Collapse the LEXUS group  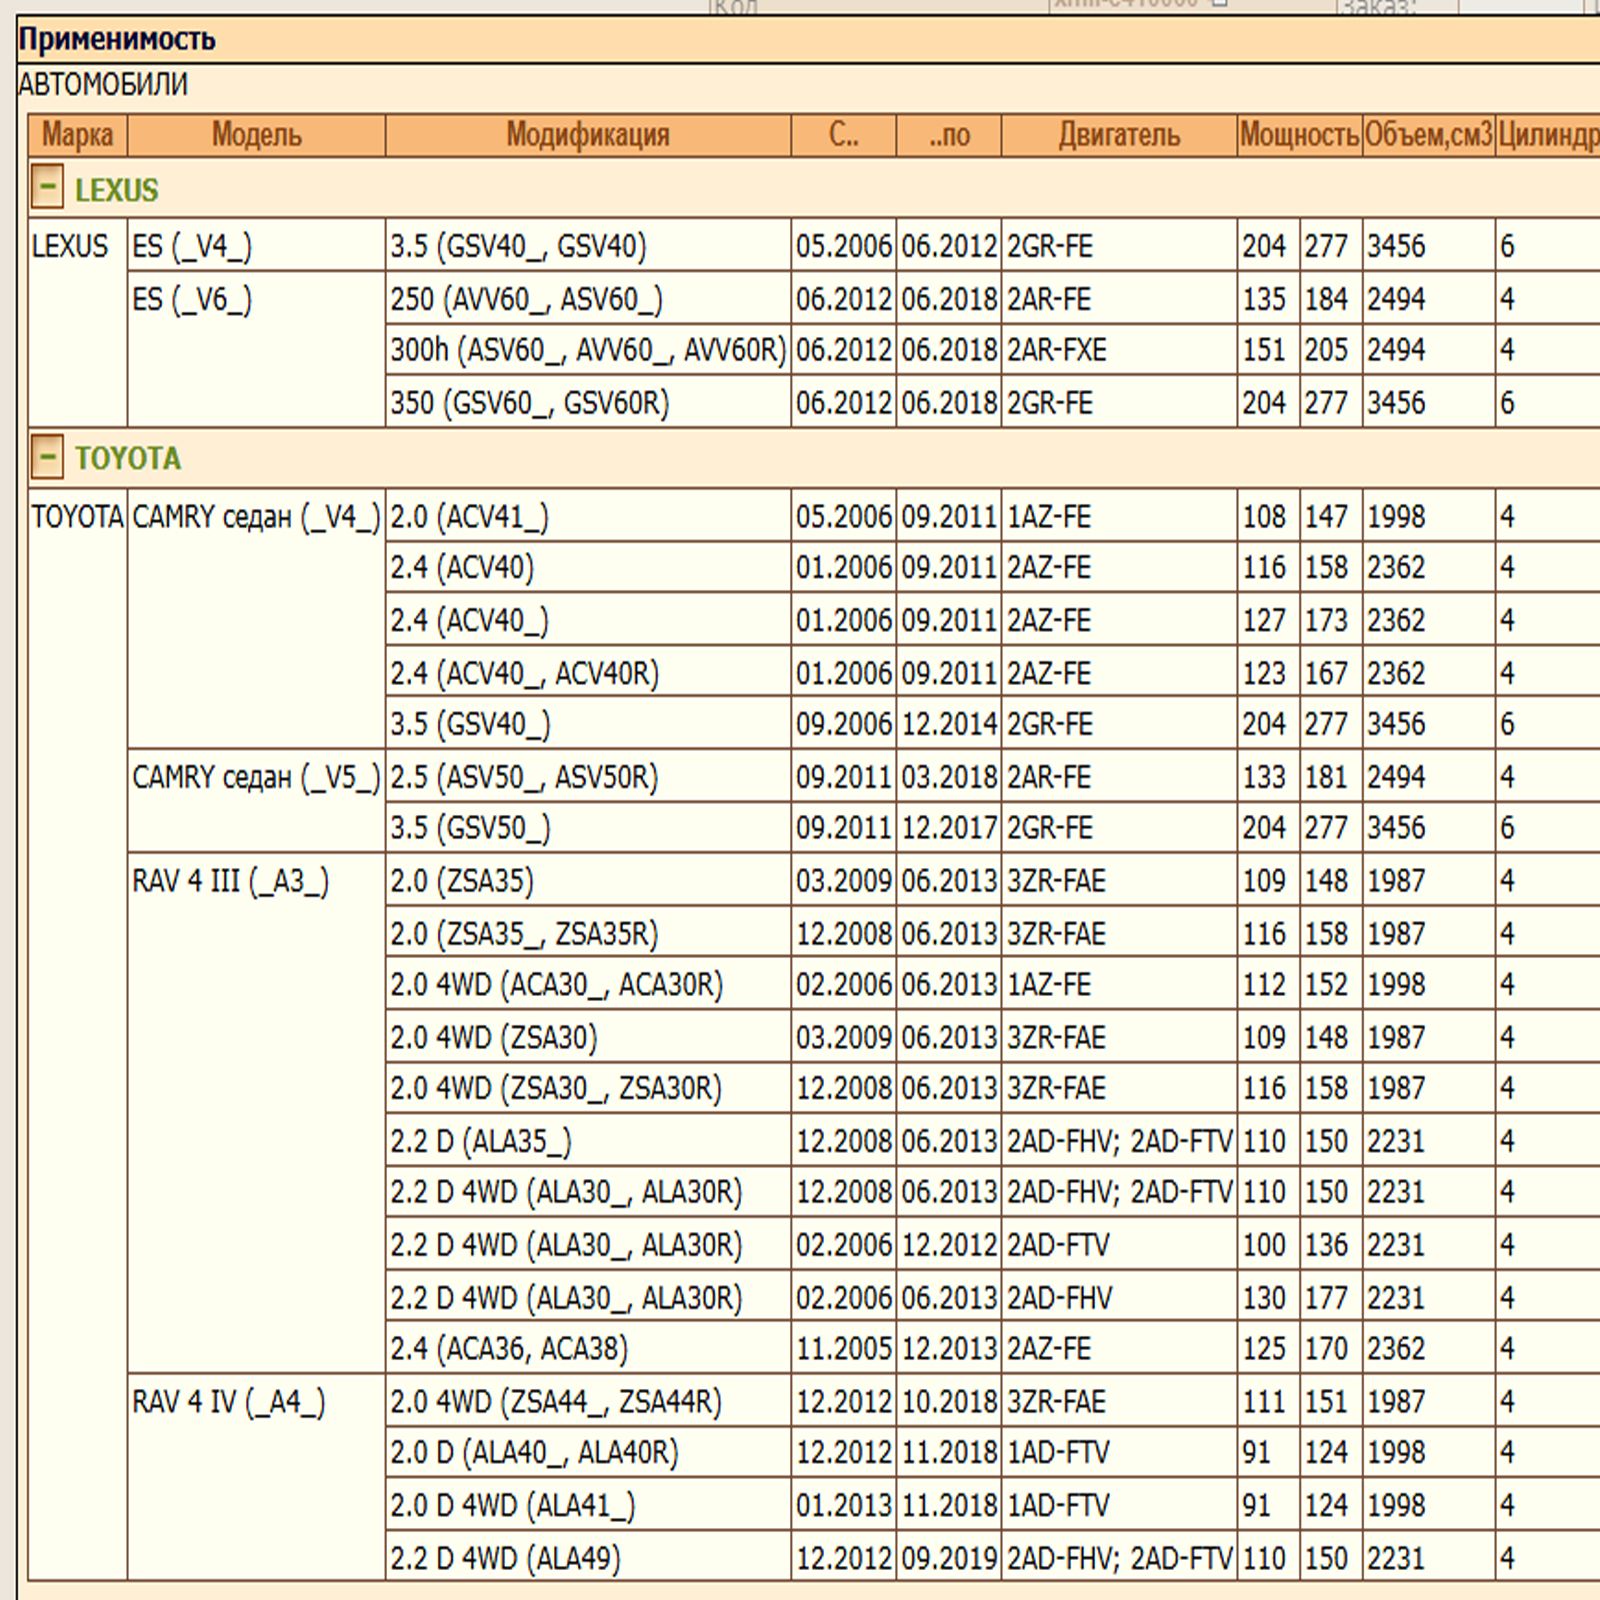point(46,187)
